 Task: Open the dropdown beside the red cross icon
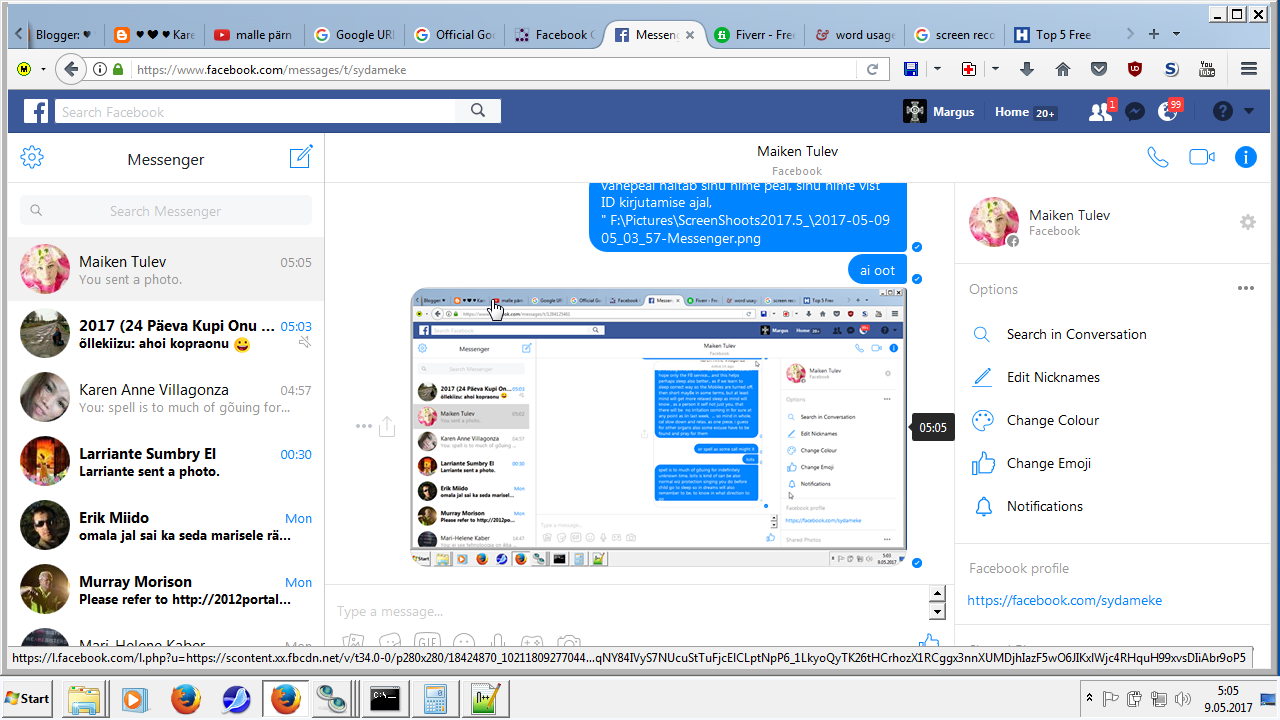[x=995, y=69]
